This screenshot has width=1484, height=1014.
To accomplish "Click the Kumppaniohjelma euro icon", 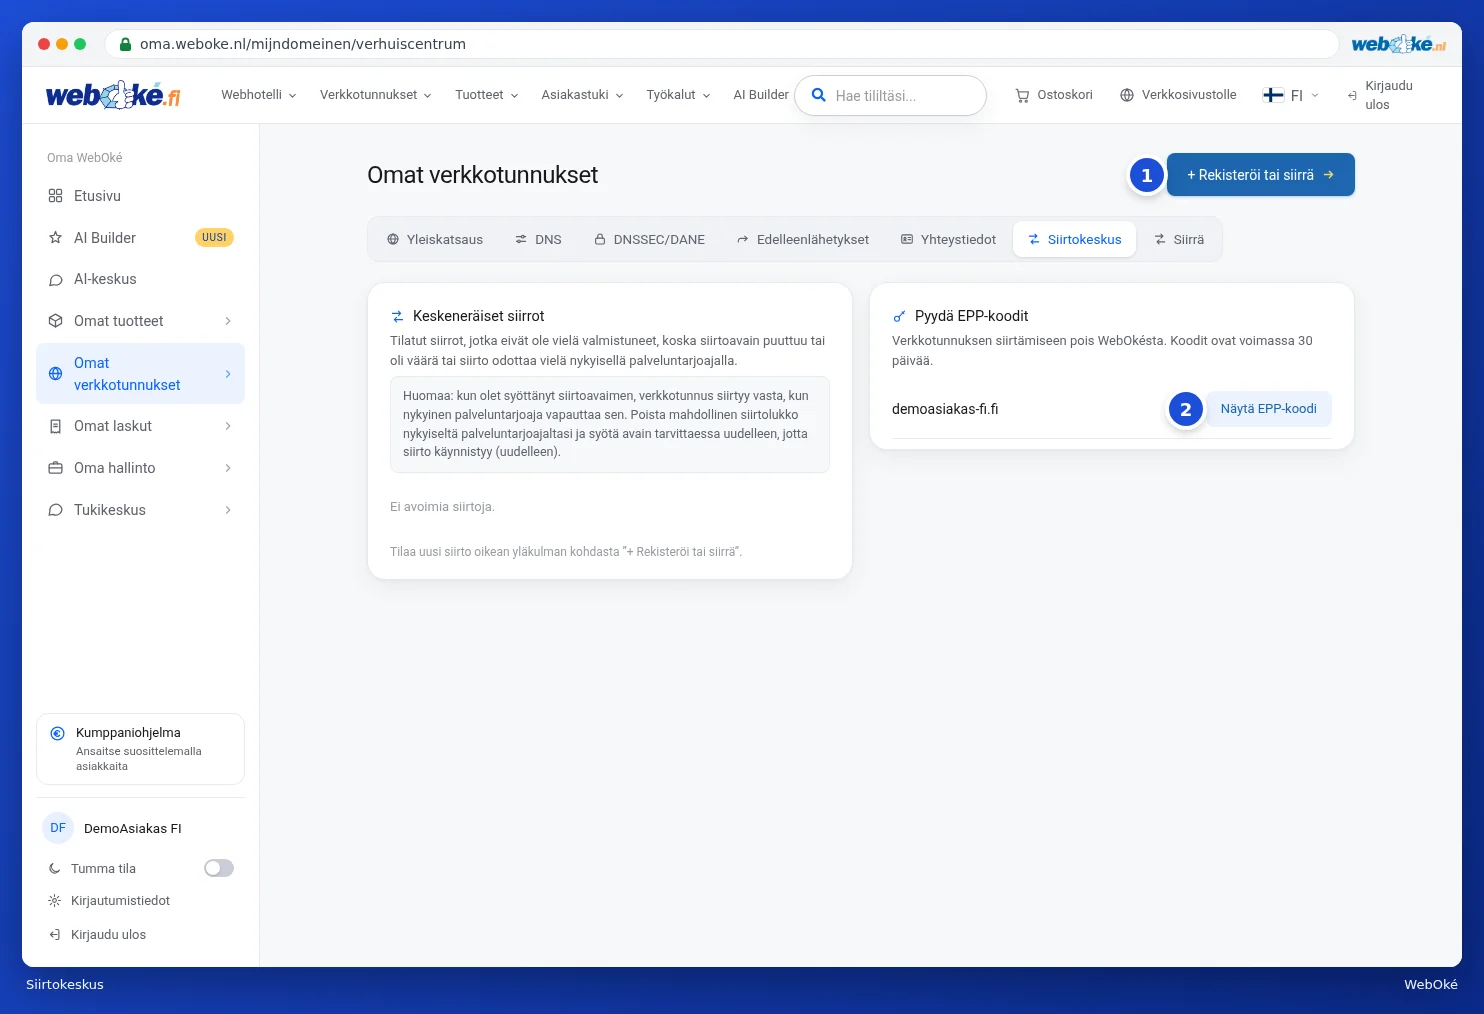I will click(58, 733).
